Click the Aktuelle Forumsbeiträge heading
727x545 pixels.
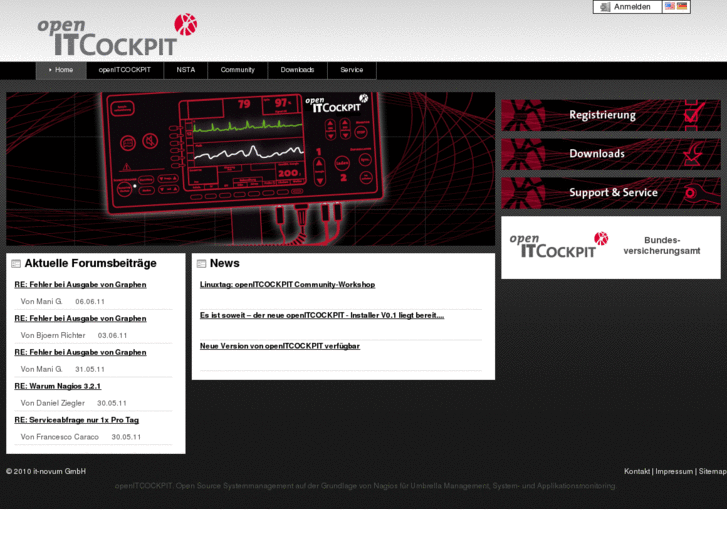click(90, 263)
